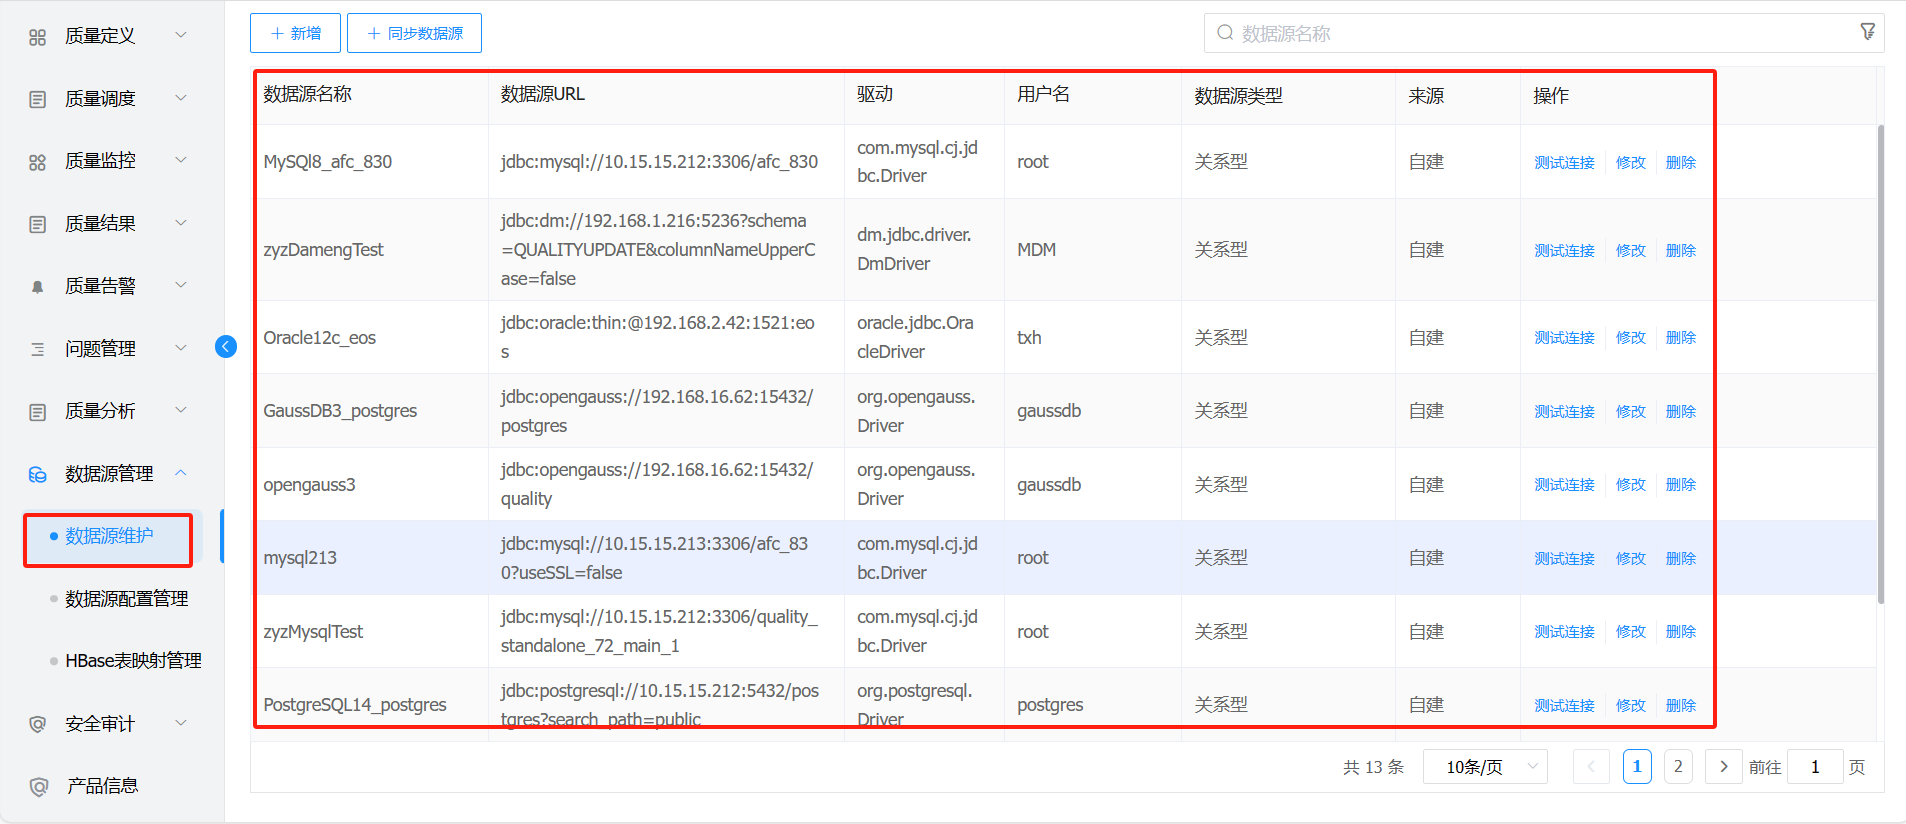Expand the 质量告警 menu chevron

point(181,285)
